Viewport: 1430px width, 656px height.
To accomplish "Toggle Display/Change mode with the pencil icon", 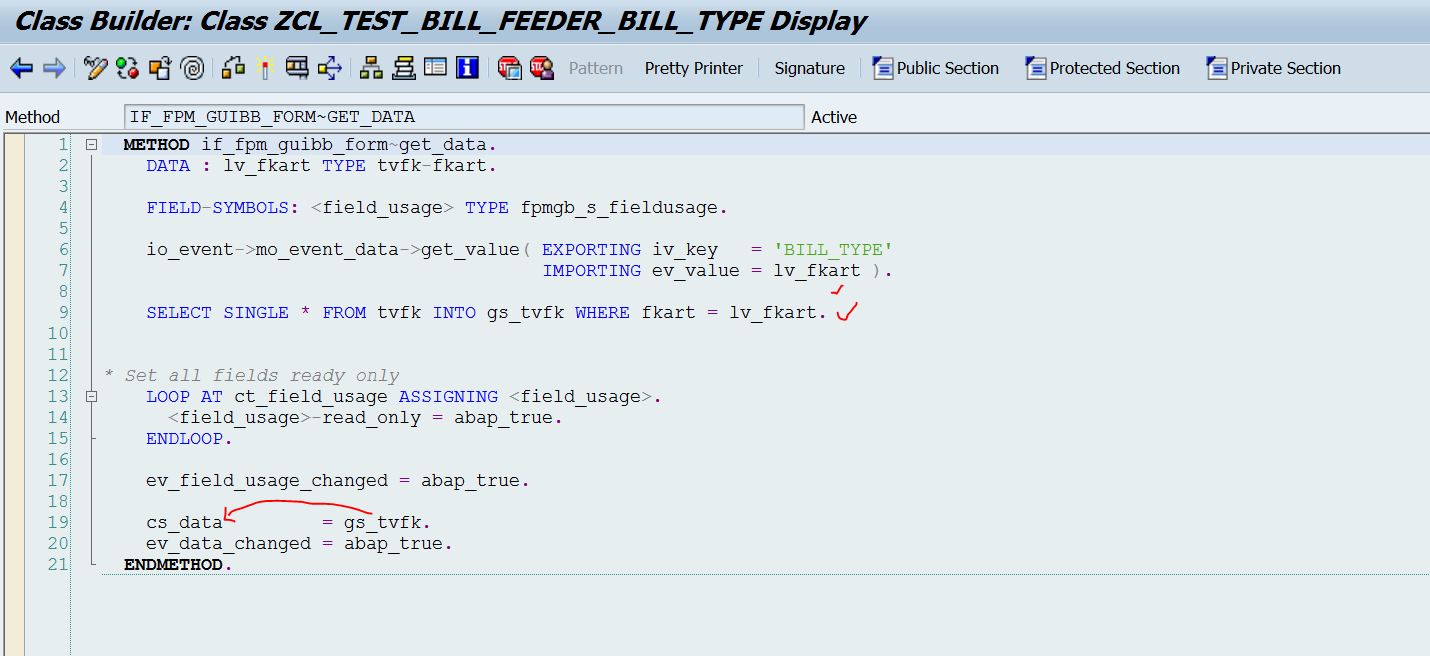I will [95, 68].
